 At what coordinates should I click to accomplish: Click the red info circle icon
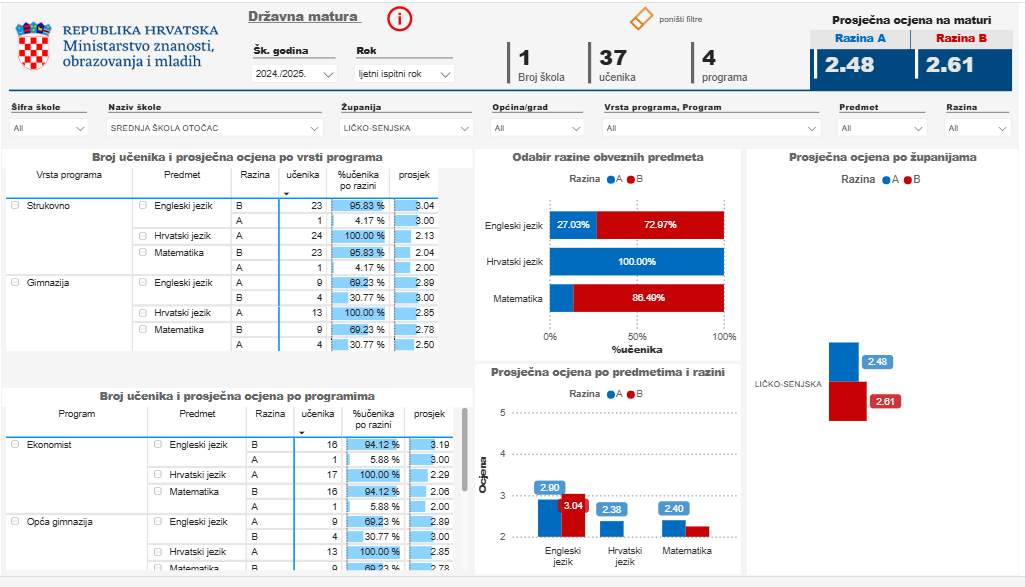[399, 19]
